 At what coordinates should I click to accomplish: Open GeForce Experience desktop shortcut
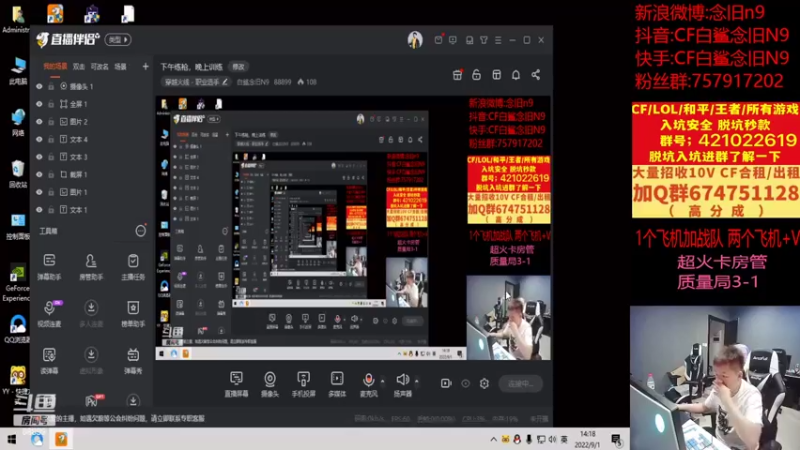pos(16,284)
